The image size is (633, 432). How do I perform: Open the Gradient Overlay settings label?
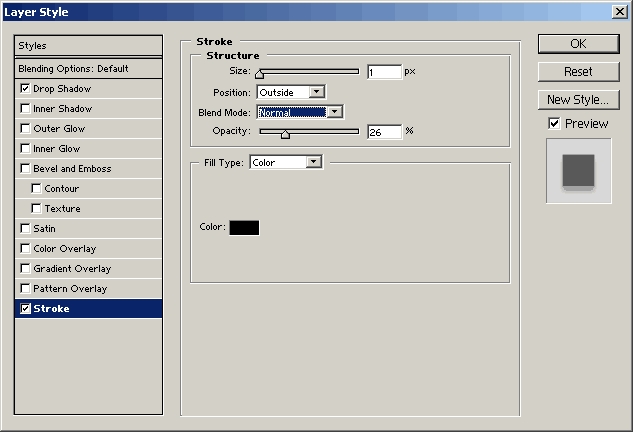[72, 269]
